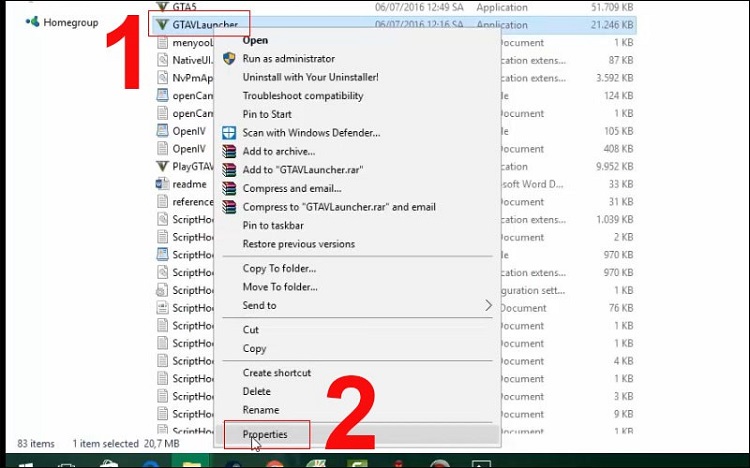Click the "83 items" status bar text
The width and height of the screenshot is (750, 468).
tap(36, 444)
